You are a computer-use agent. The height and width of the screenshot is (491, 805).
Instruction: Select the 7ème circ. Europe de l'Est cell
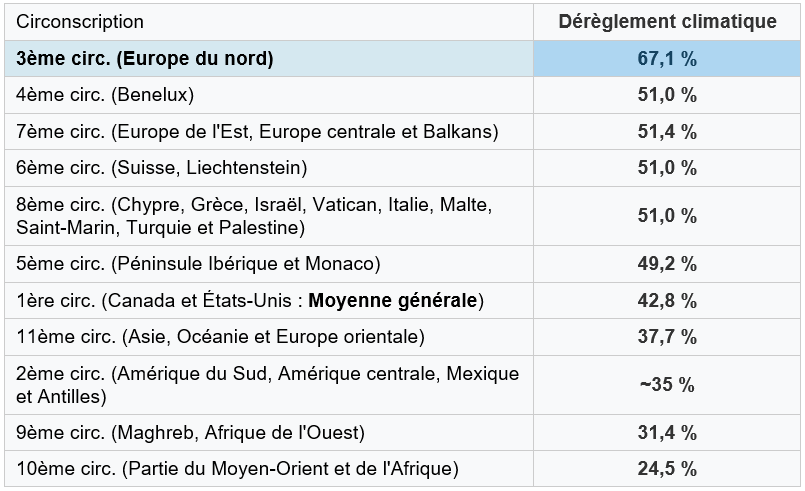(x=257, y=131)
